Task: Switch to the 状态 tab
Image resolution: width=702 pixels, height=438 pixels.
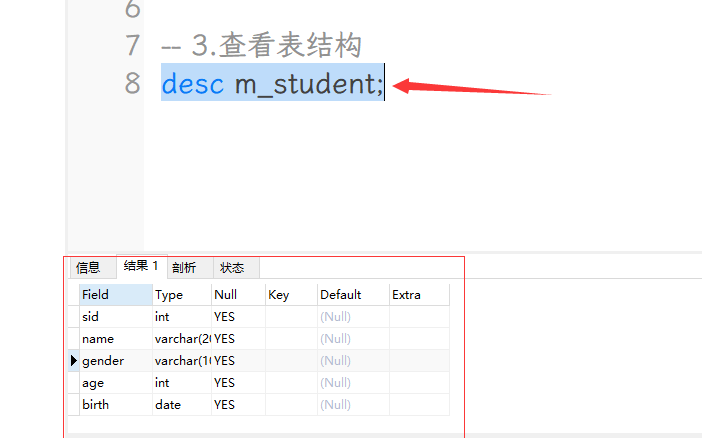Action: [232, 268]
